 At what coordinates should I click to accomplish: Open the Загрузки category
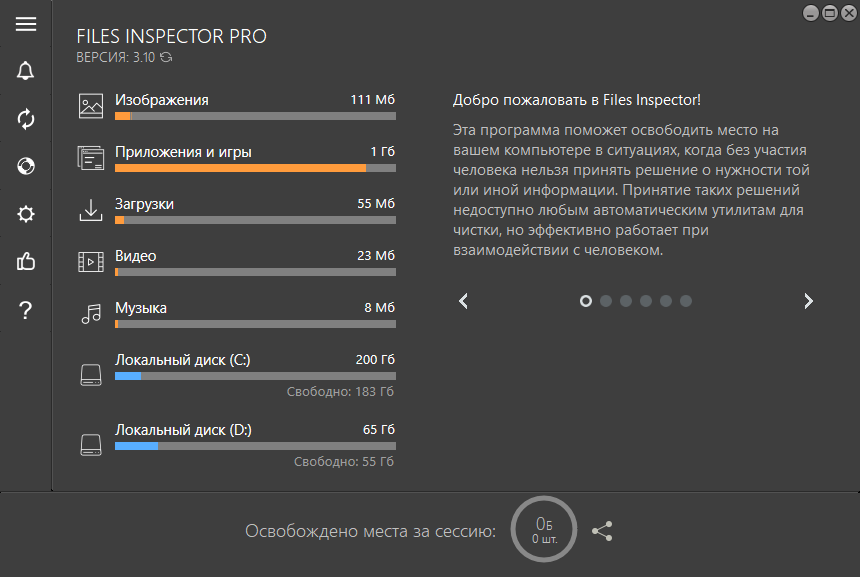coord(145,204)
